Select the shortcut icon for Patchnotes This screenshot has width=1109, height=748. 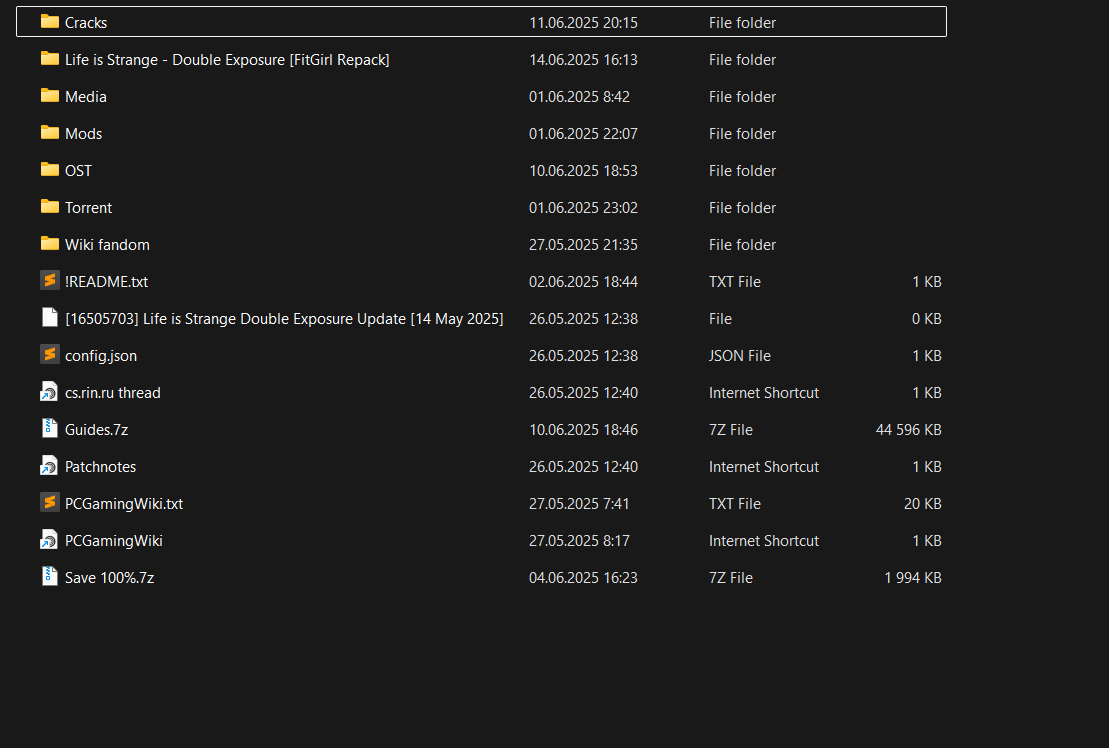tap(49, 465)
